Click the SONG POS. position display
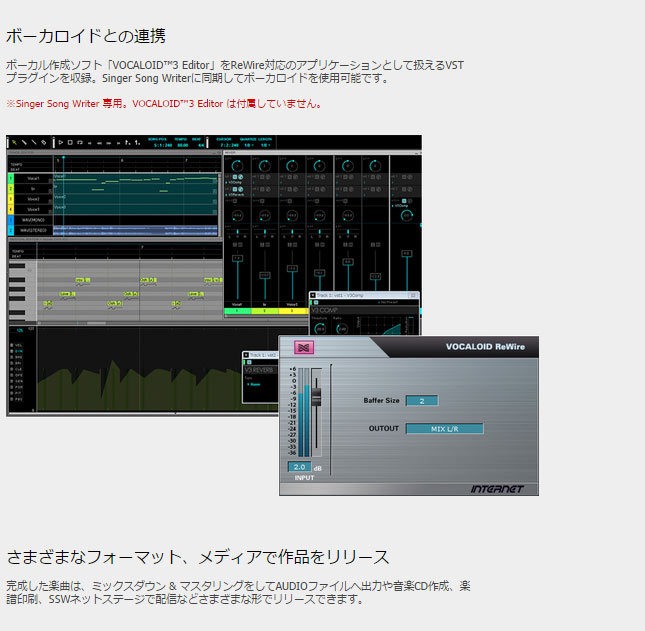Image resolution: width=645 pixels, height=631 pixels. point(161,145)
